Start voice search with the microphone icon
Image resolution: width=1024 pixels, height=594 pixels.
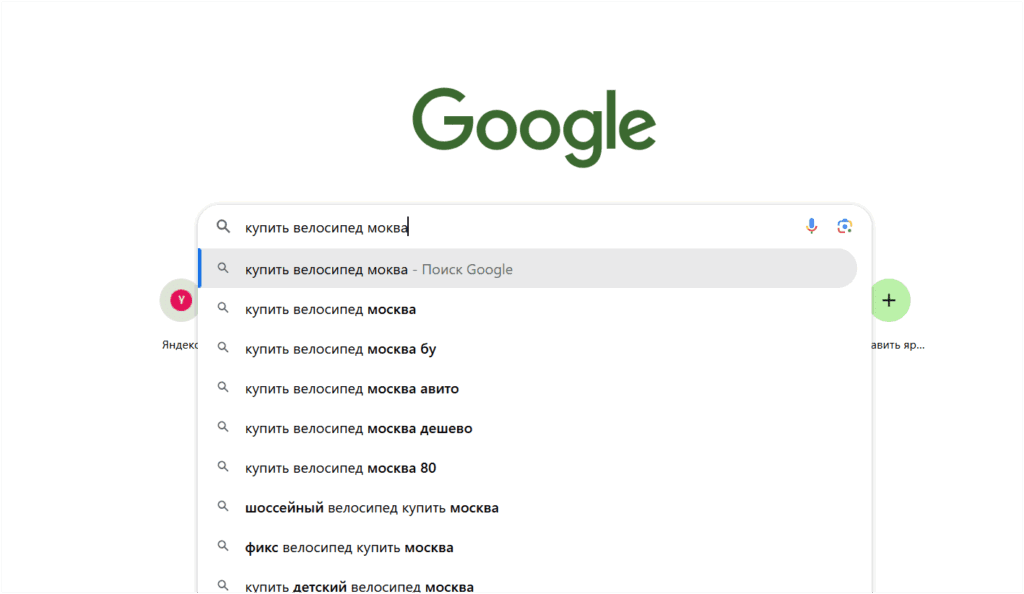[x=811, y=226]
